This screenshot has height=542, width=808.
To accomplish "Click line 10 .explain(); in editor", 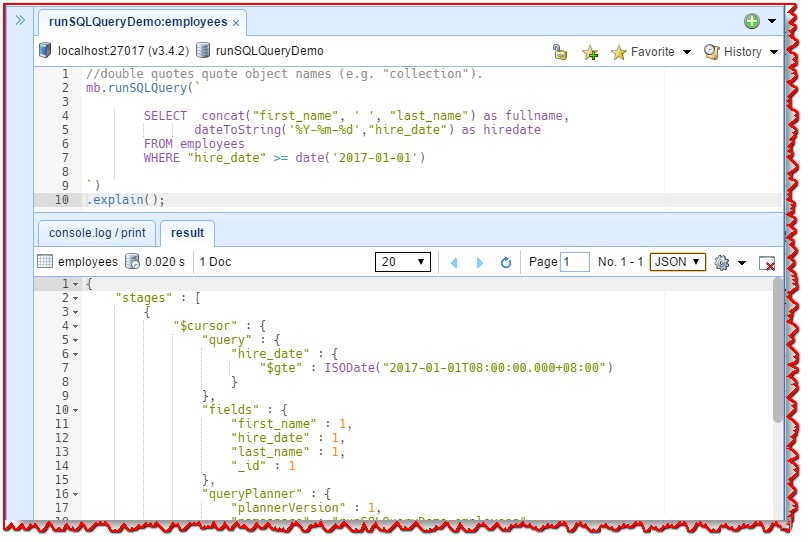I will [x=125, y=200].
